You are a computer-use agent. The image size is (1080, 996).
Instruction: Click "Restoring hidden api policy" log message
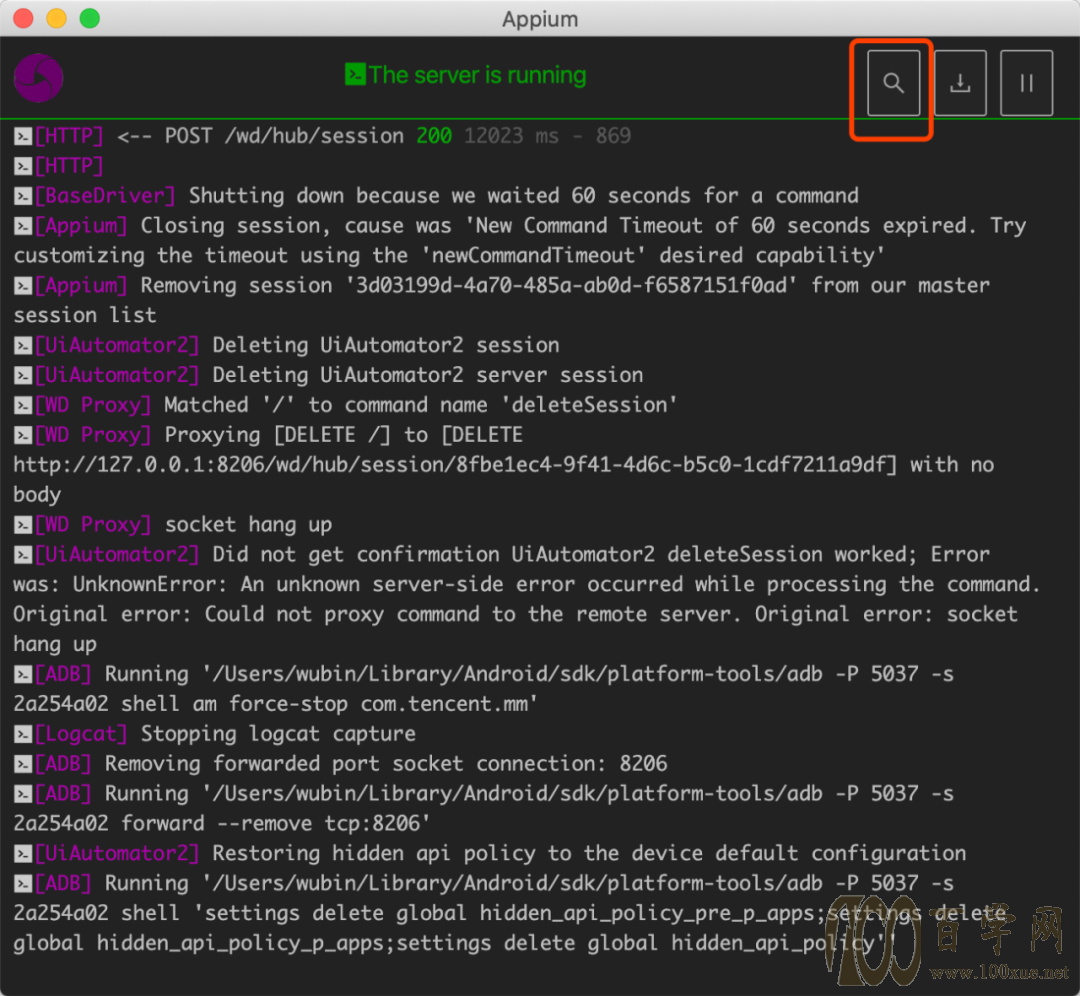point(589,853)
